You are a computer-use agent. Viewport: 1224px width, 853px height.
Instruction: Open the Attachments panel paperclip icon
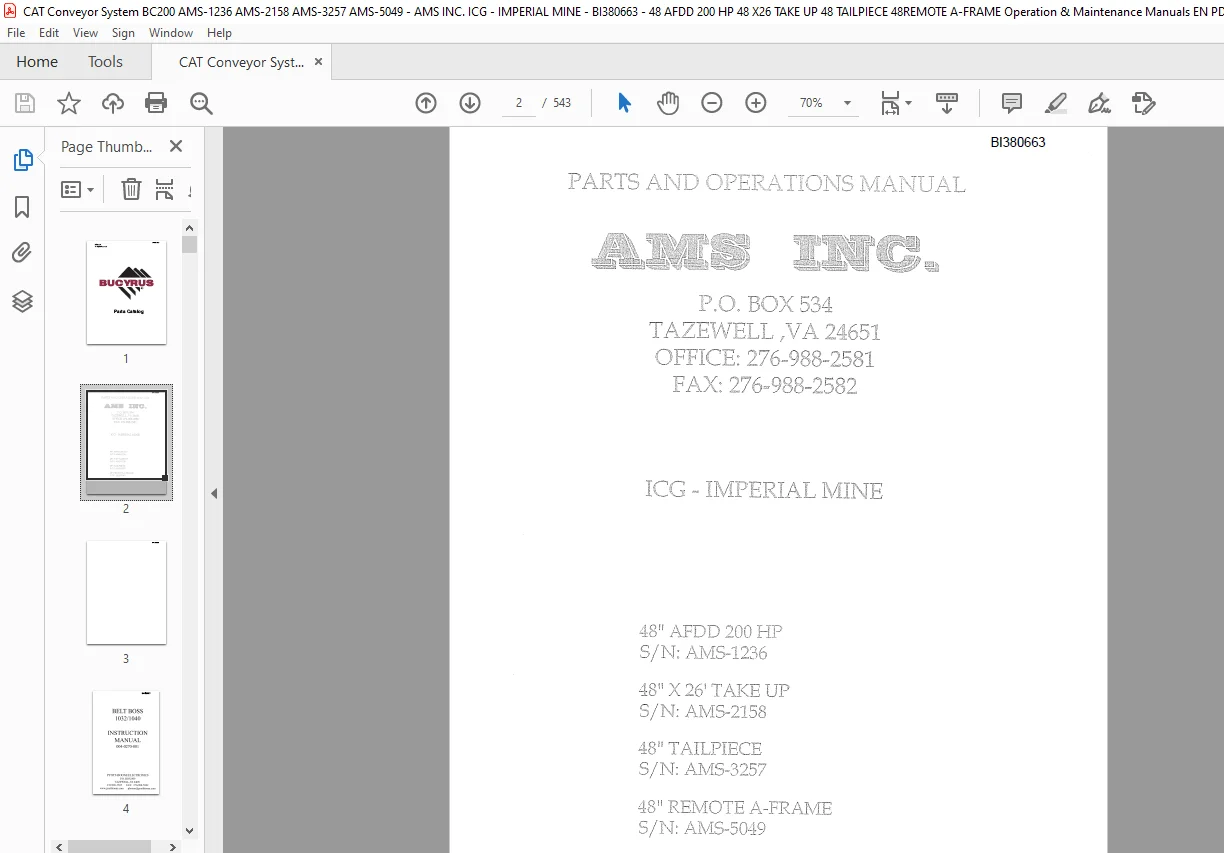pos(22,253)
